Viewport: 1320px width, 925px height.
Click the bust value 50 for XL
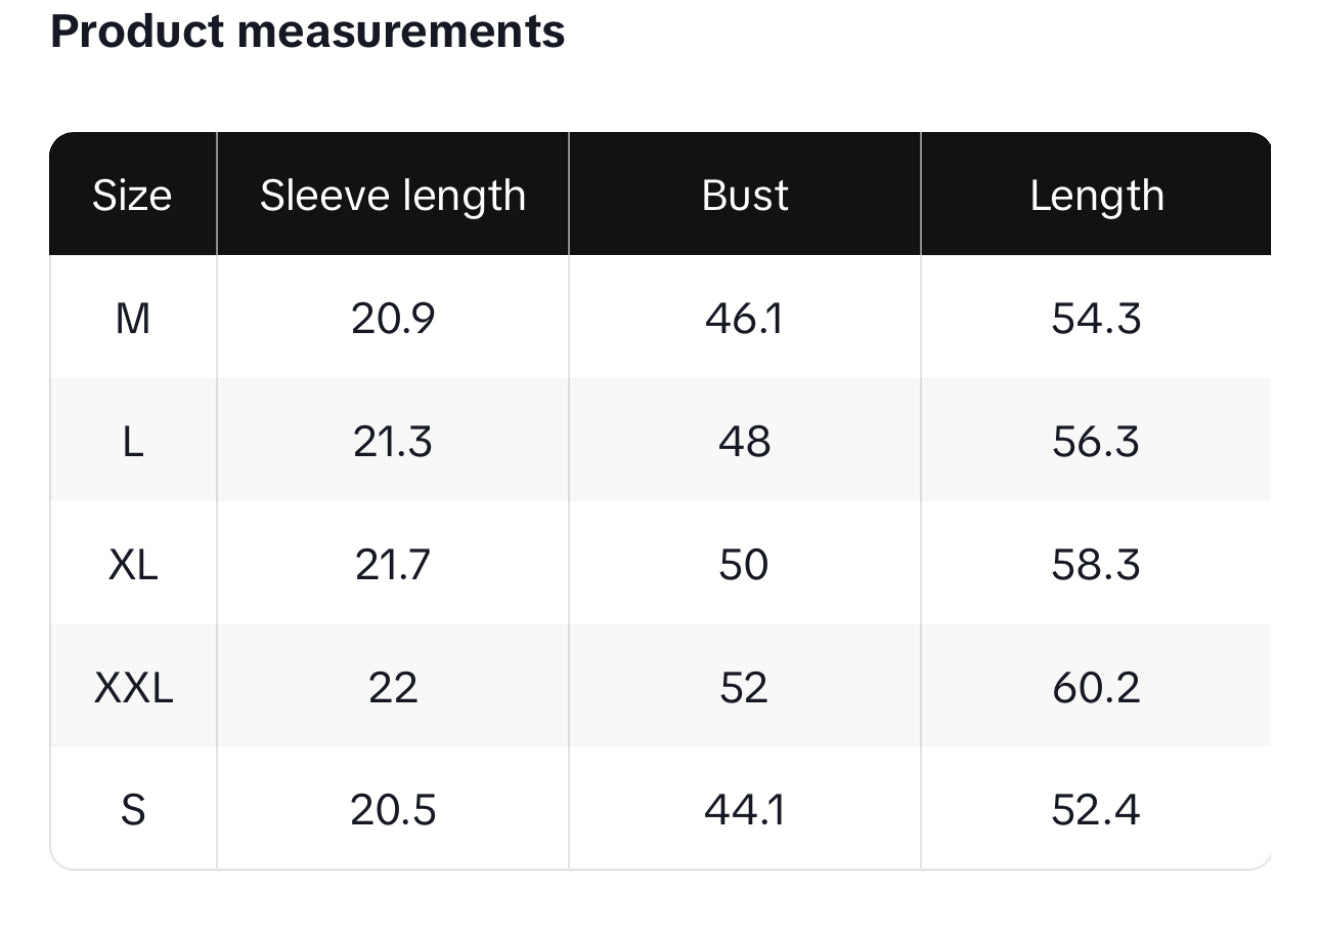744,565
